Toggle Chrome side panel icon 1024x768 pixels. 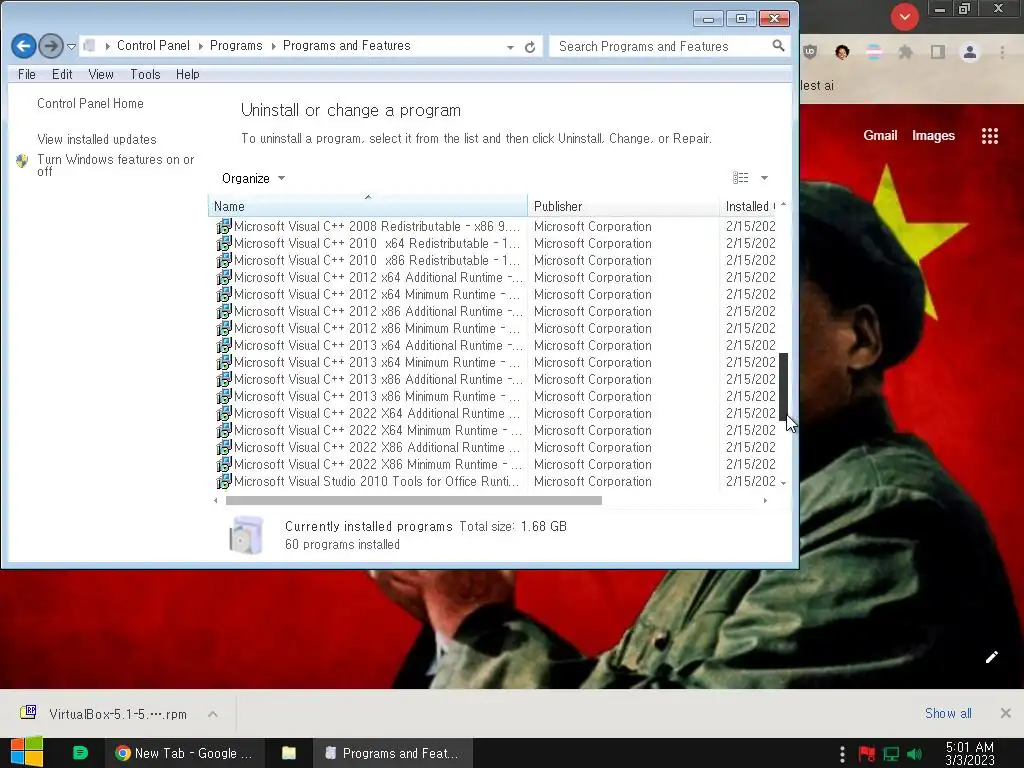(x=938, y=52)
